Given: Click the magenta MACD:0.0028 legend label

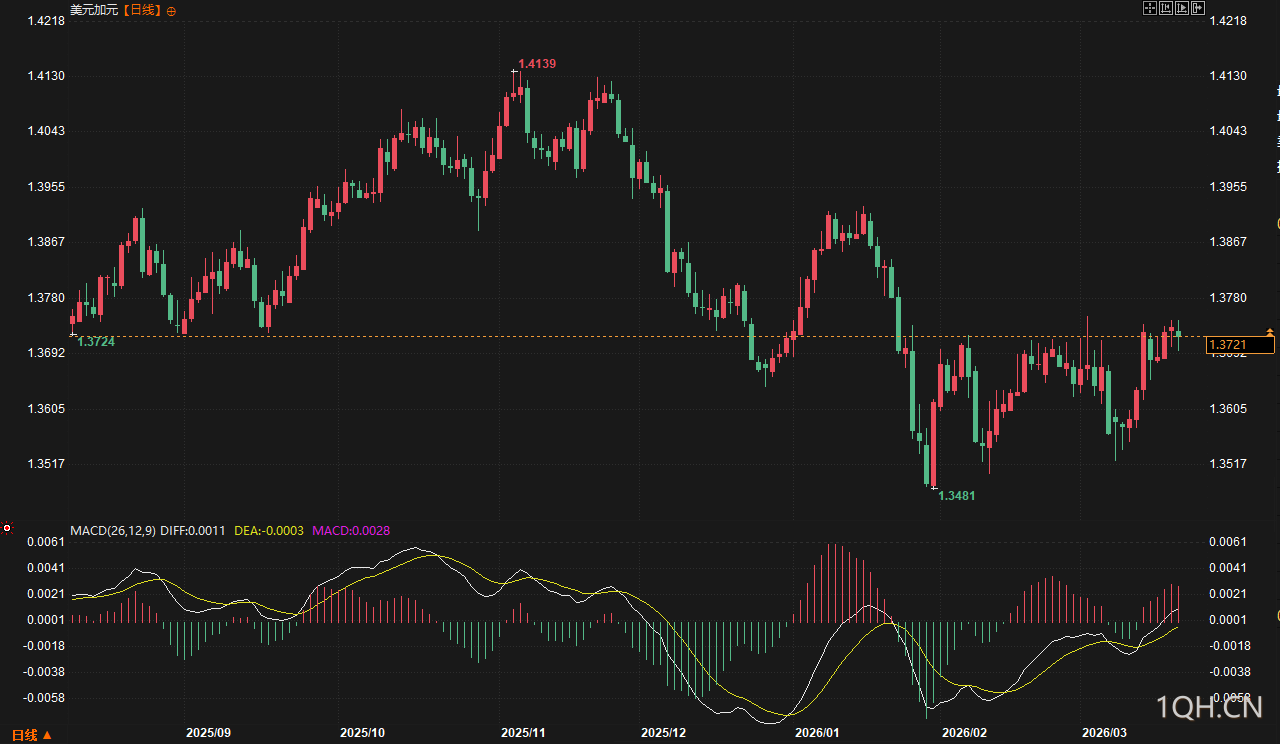Looking at the screenshot, I should pyautogui.click(x=351, y=530).
